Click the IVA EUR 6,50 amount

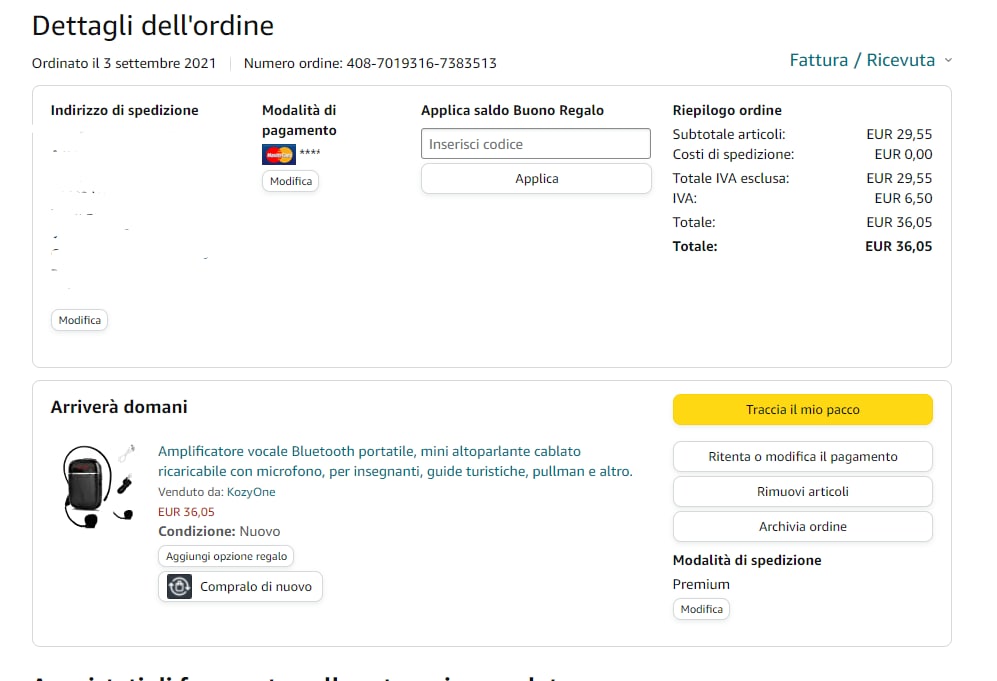click(x=903, y=198)
